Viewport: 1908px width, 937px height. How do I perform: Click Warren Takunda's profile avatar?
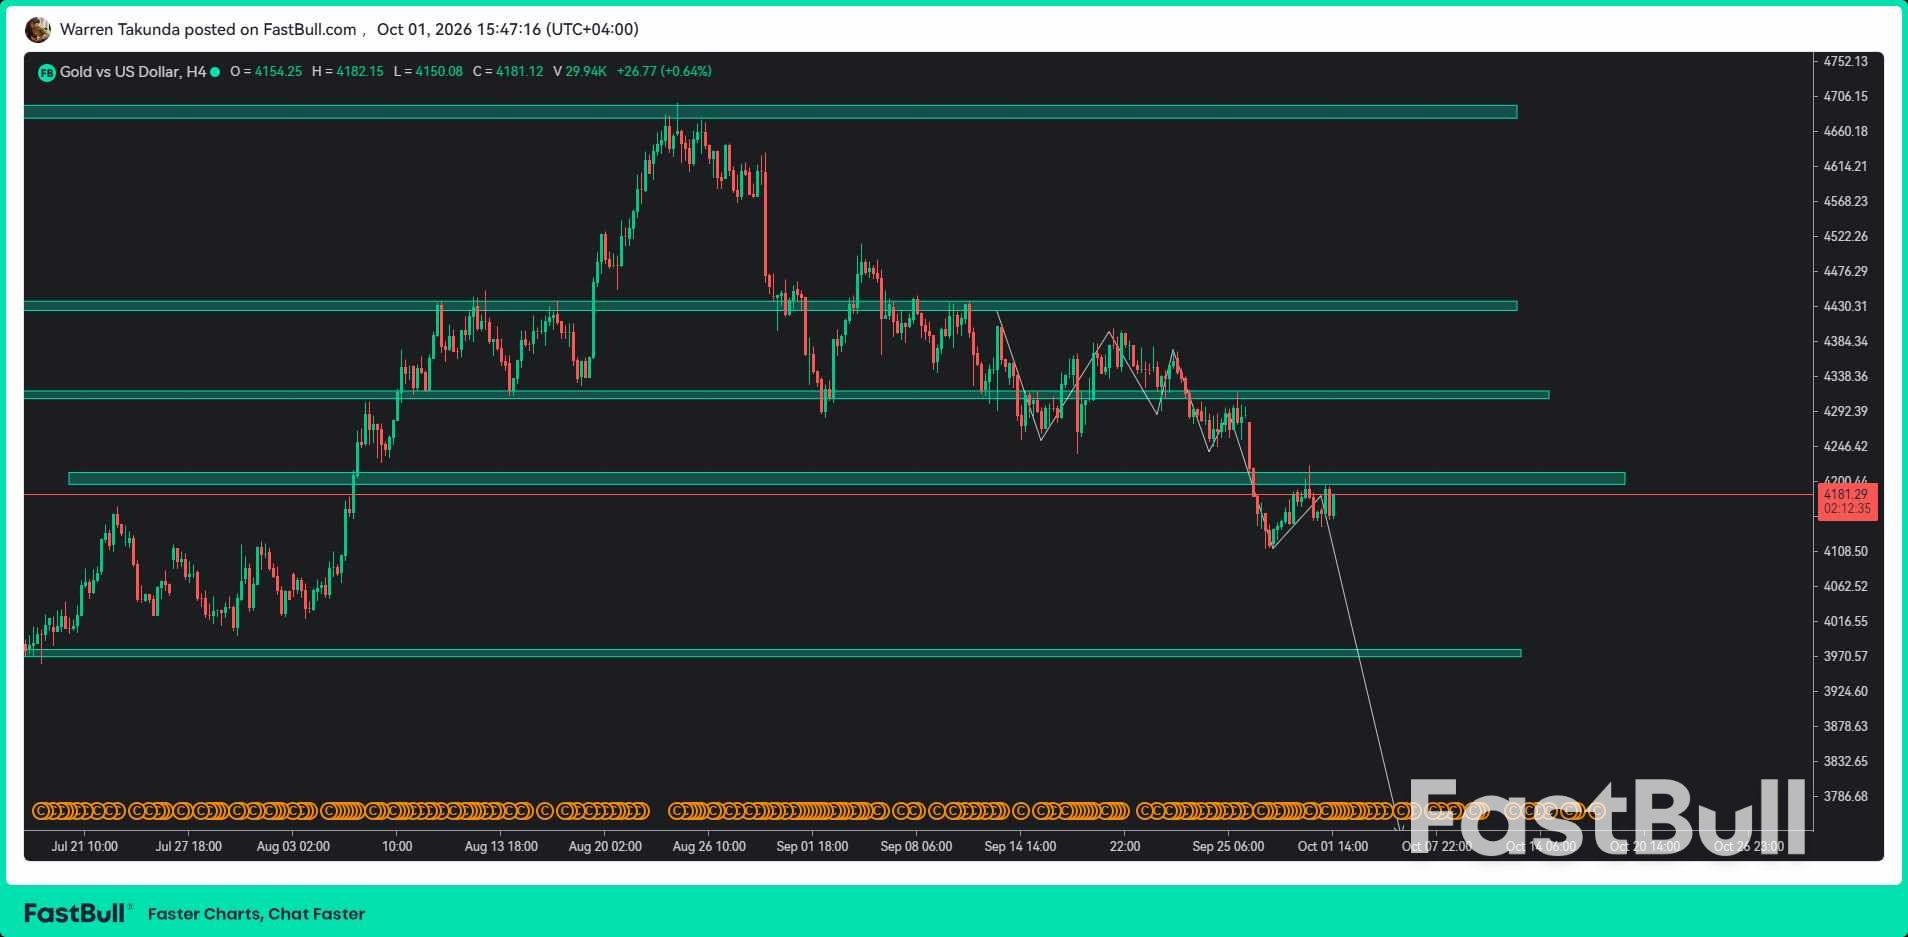click(38, 30)
